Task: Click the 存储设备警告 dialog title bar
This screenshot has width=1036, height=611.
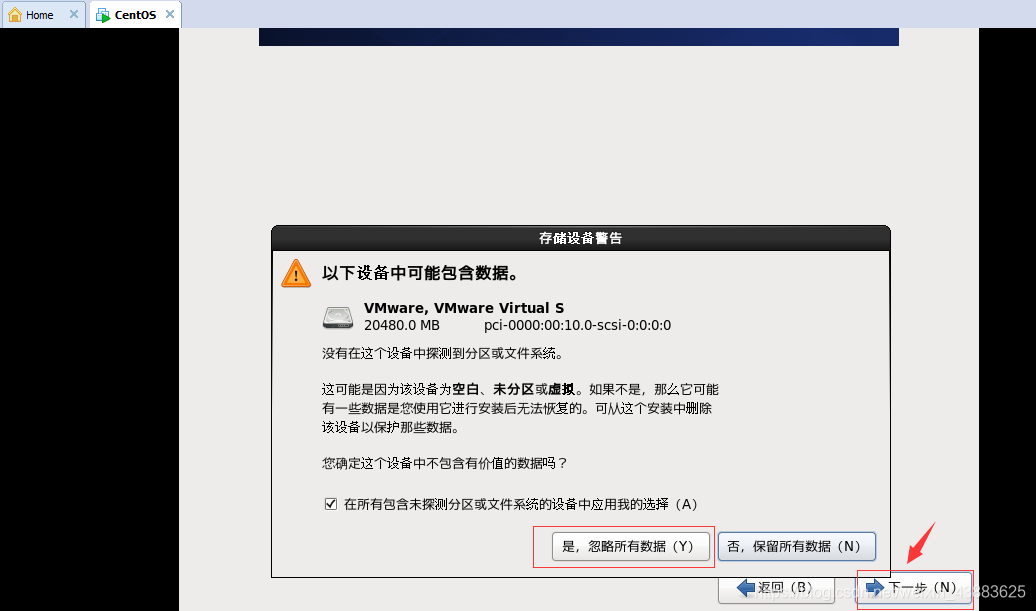Action: [581, 238]
